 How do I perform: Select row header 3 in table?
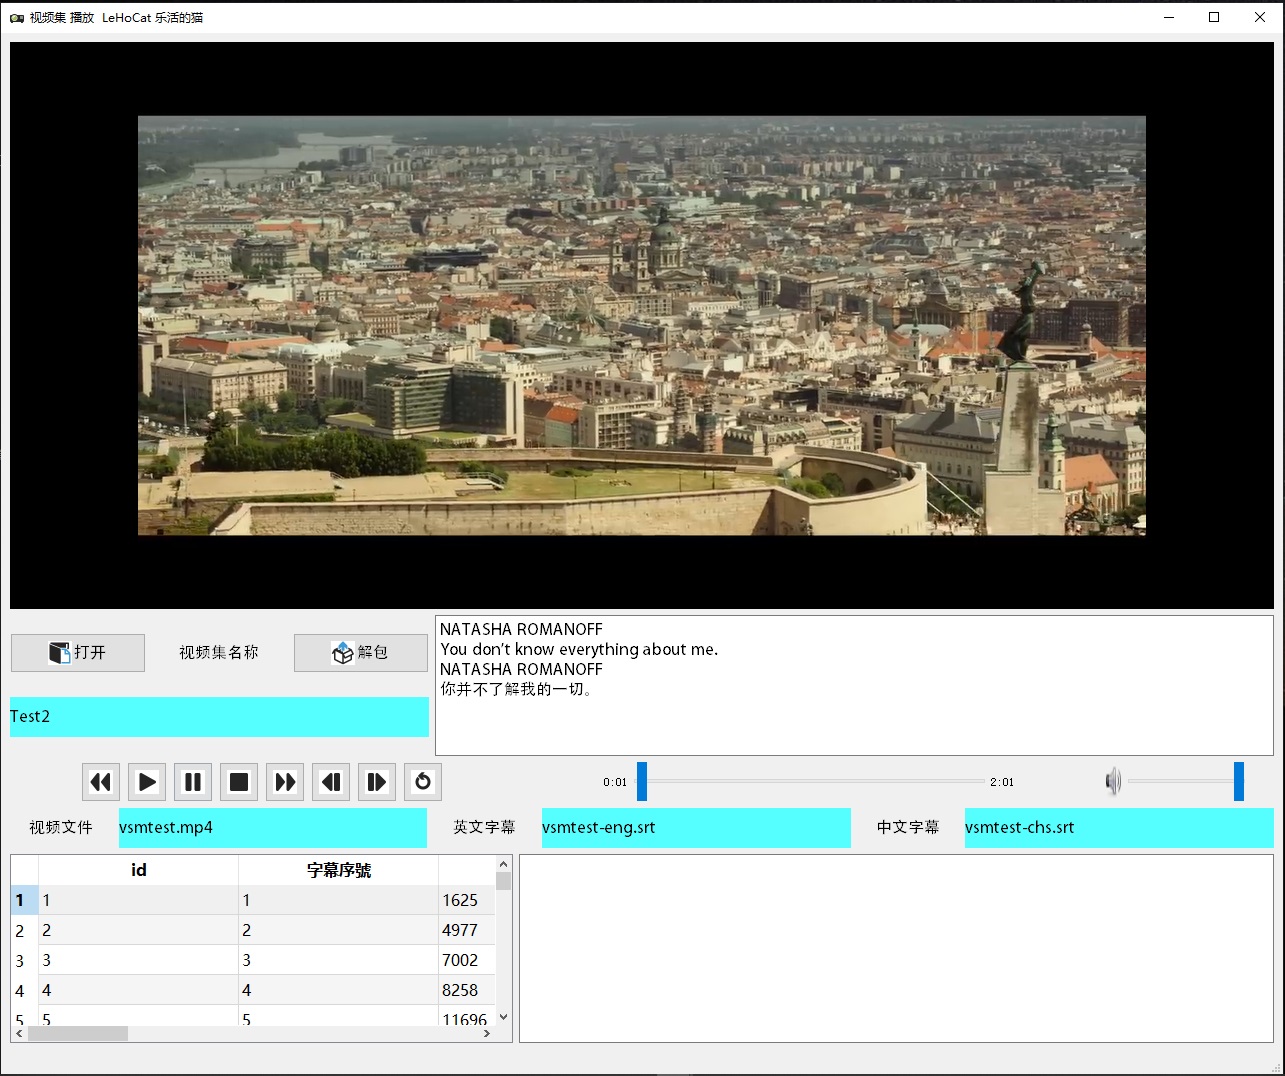24,960
